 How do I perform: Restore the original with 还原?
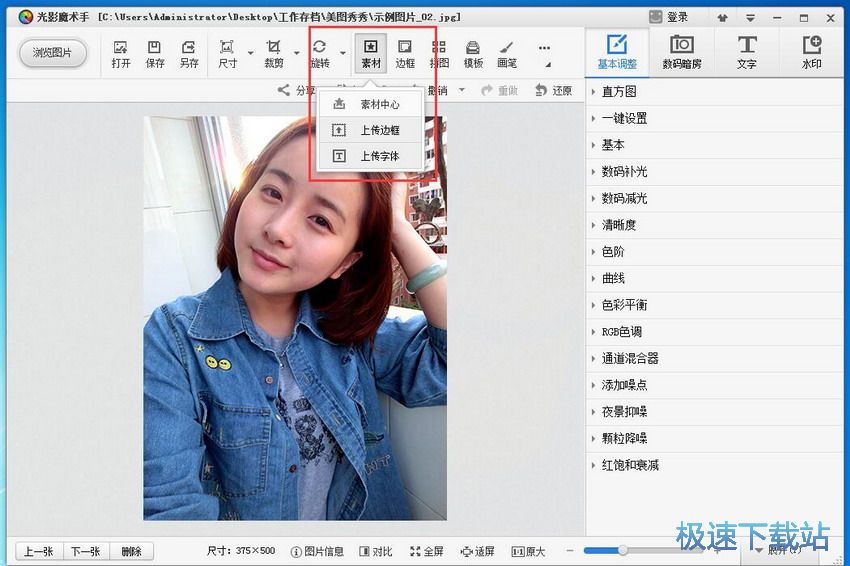click(x=553, y=91)
